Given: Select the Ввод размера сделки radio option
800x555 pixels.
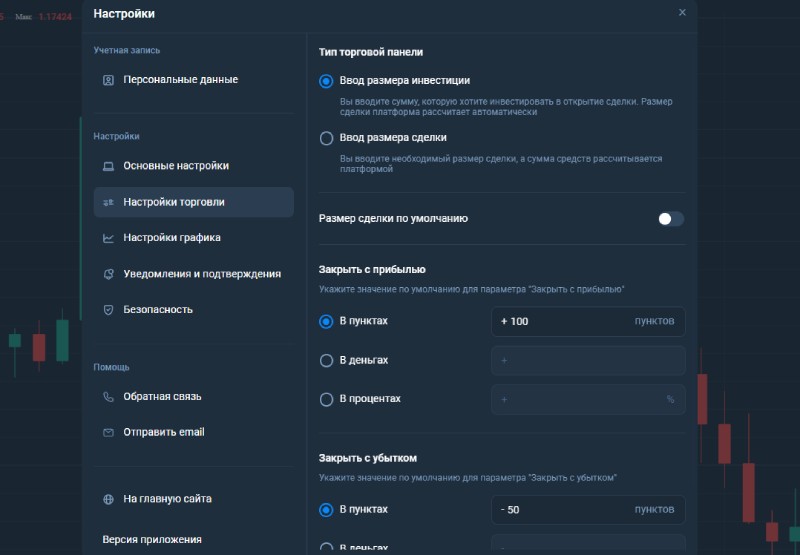Looking at the screenshot, I should coord(326,138).
